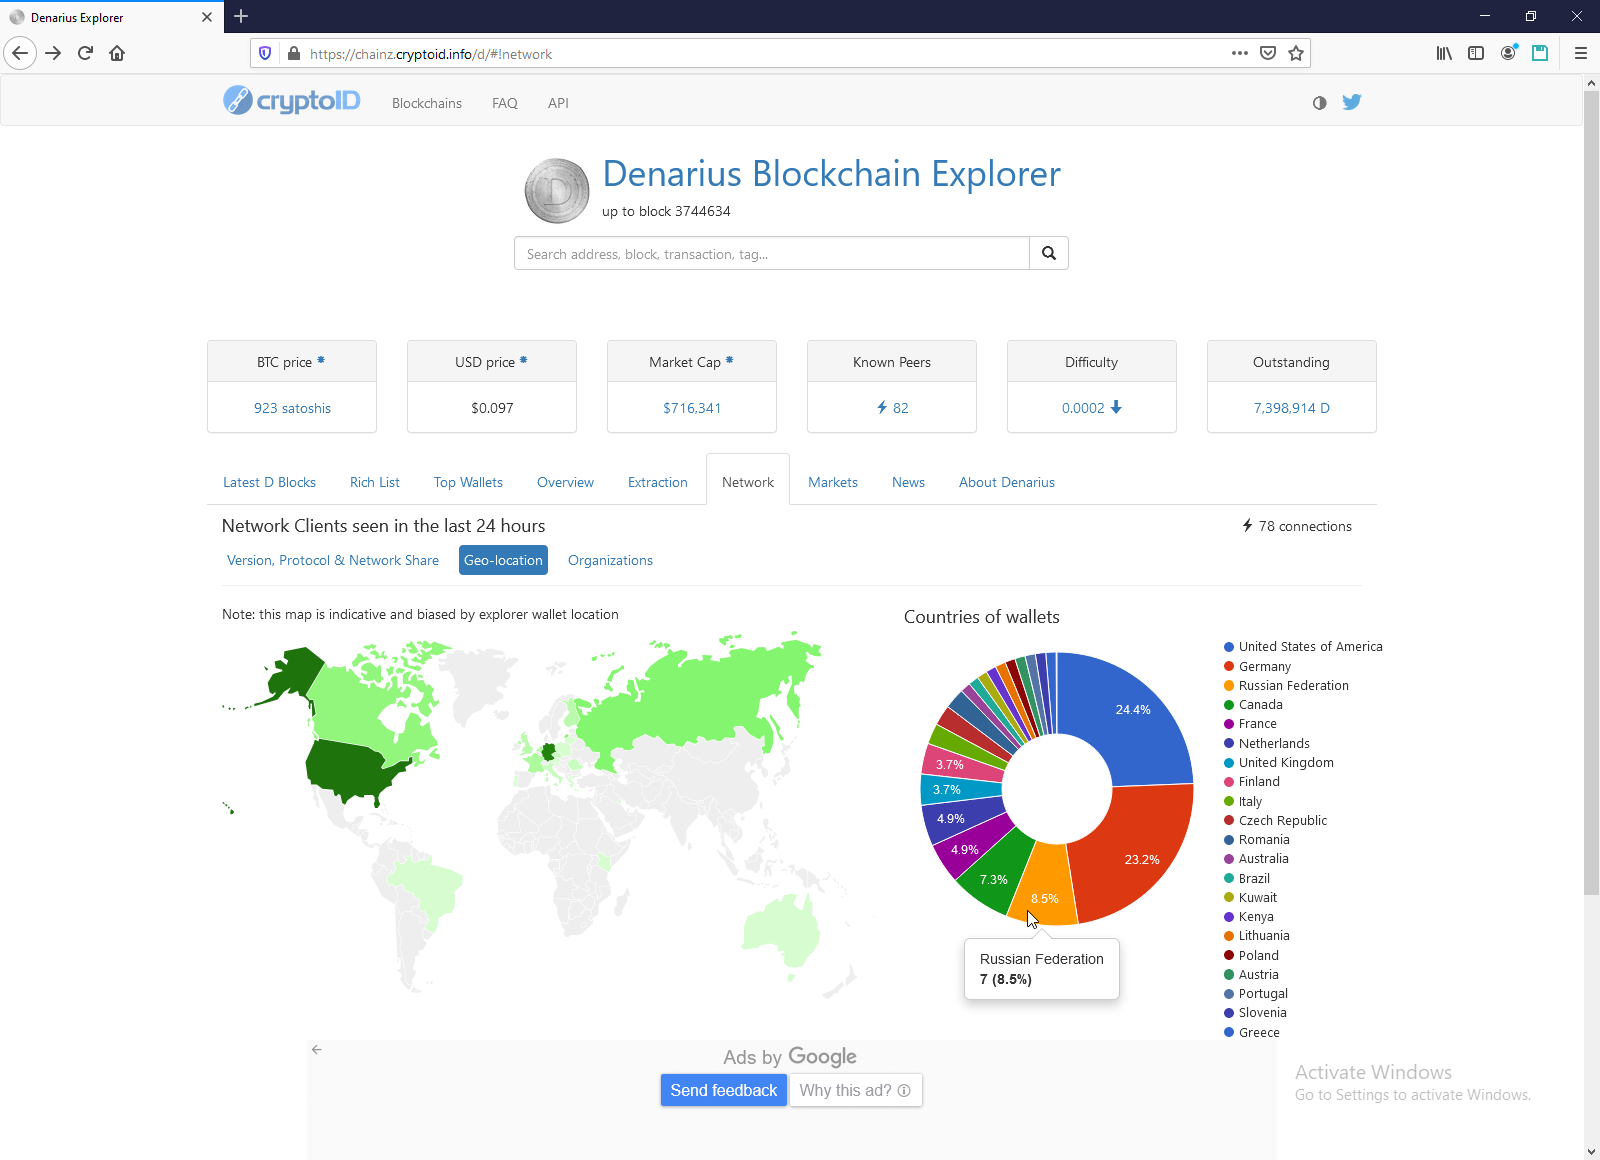Click the magnifier search button
The height and width of the screenshot is (1160, 1600).
pyautogui.click(x=1049, y=253)
